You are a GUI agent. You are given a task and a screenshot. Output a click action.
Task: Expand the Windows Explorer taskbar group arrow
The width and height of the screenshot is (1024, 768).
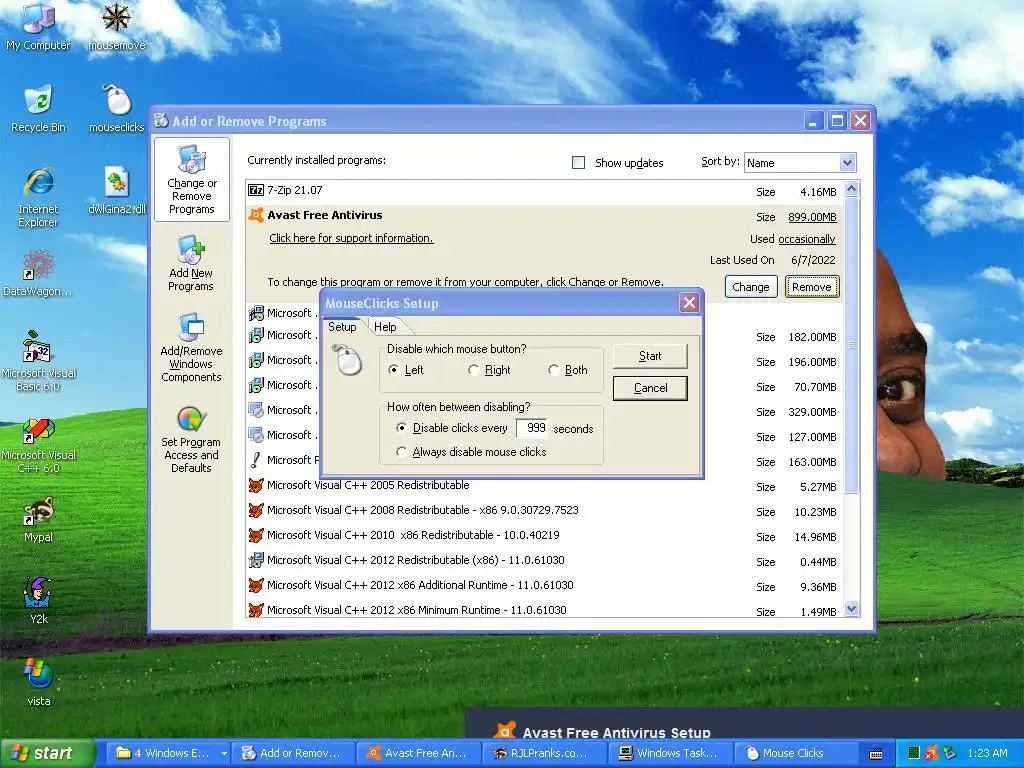(223, 753)
